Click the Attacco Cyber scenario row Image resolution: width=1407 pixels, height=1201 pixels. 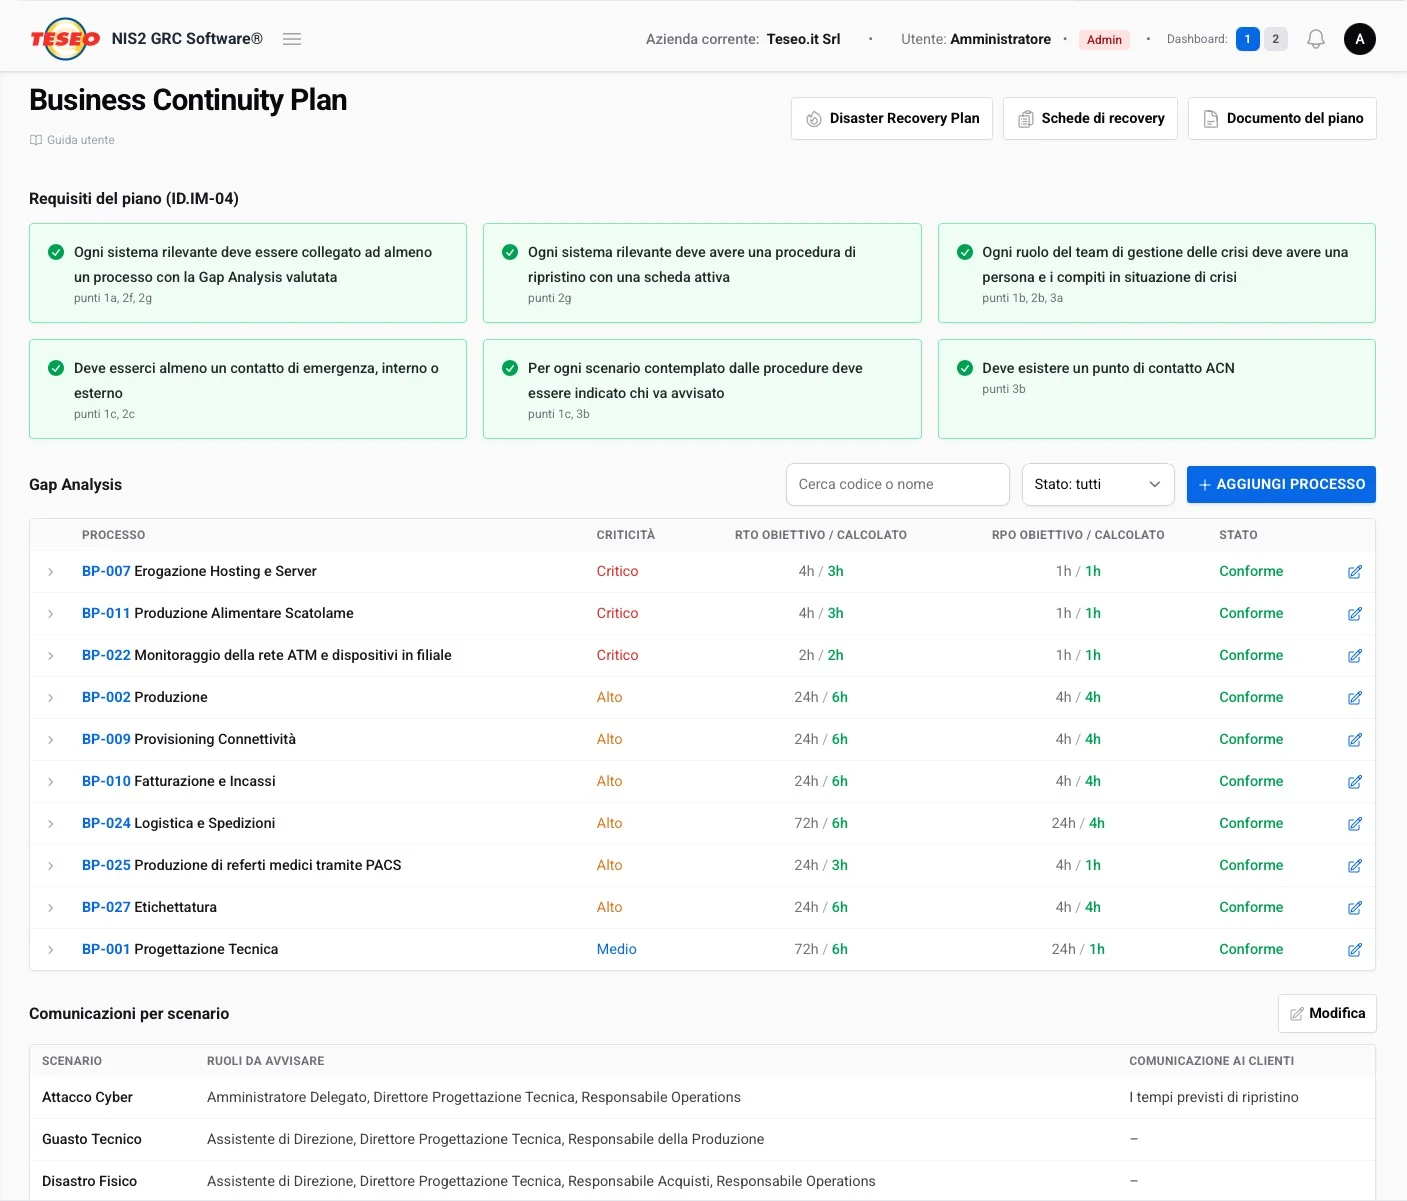pyautogui.click(x=702, y=1097)
